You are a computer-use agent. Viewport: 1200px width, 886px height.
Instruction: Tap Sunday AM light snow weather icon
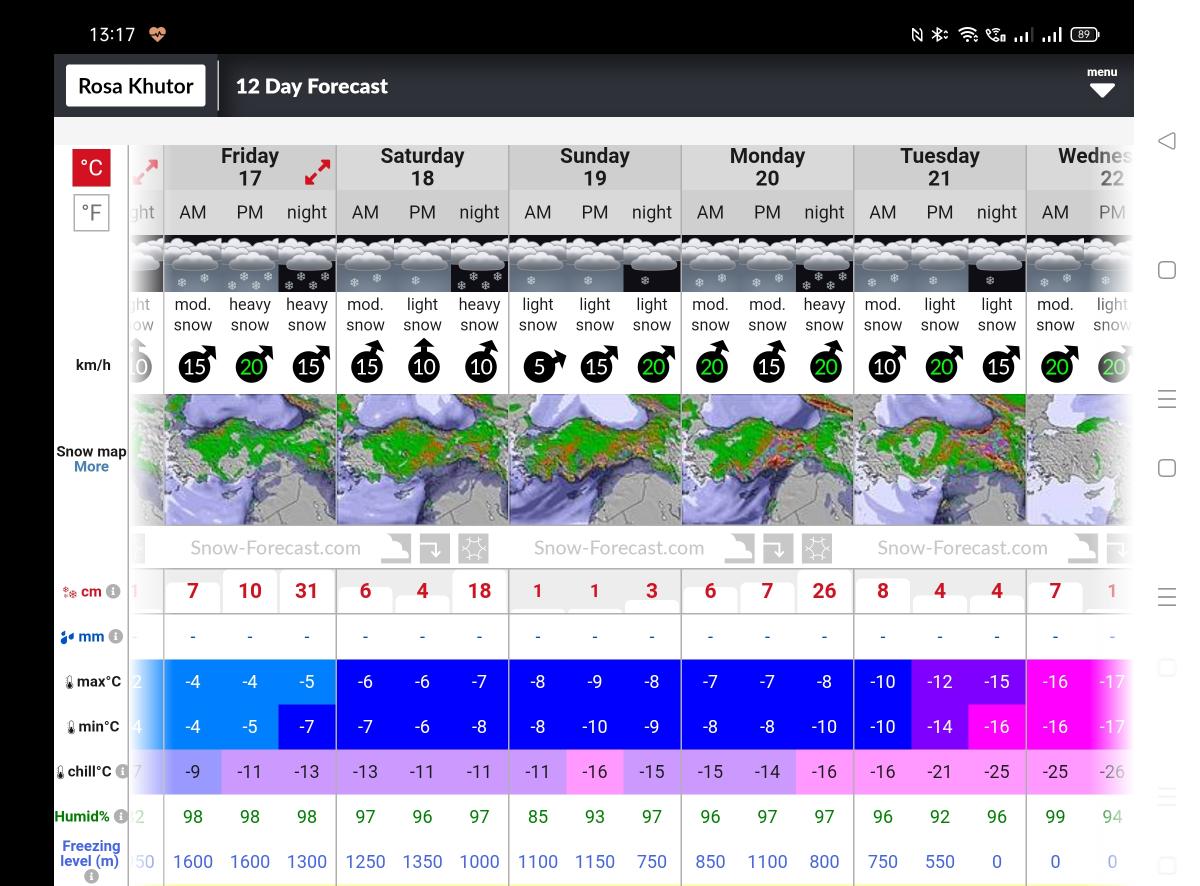pyautogui.click(x=538, y=265)
